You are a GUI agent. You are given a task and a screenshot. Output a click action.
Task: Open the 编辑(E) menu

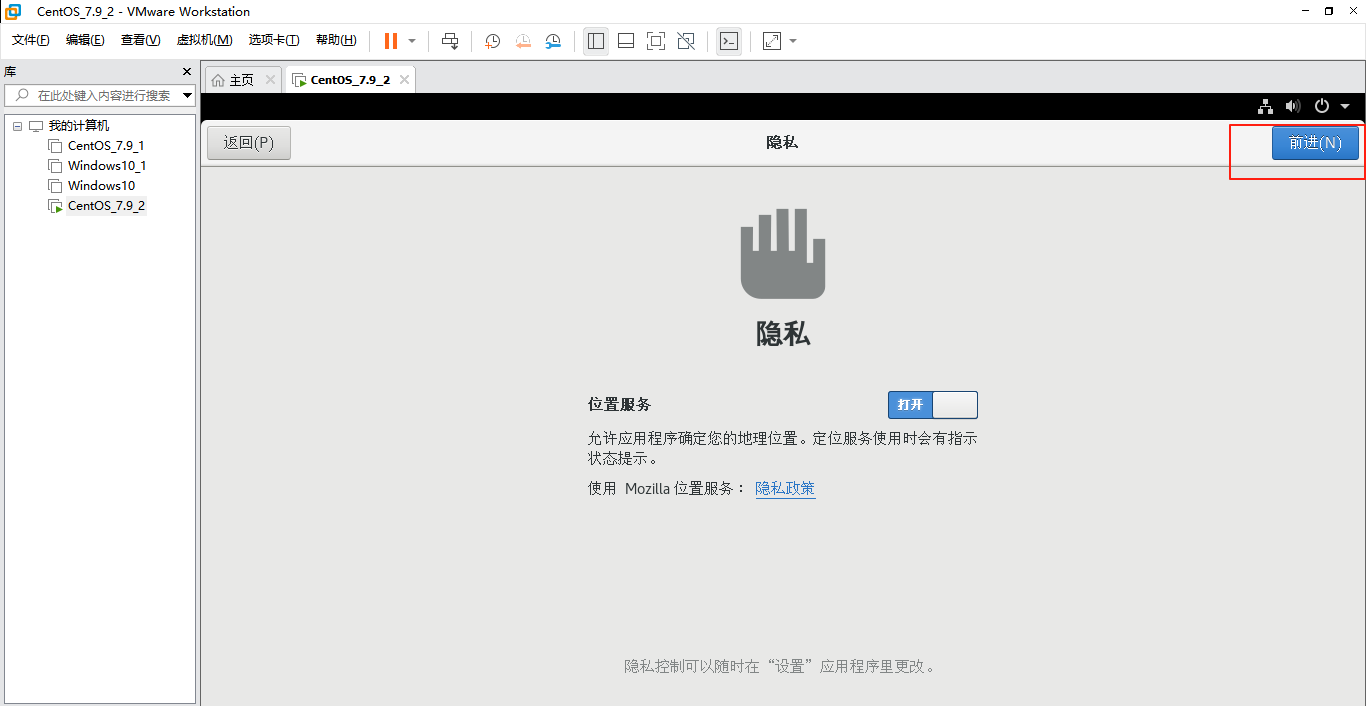tap(85, 40)
